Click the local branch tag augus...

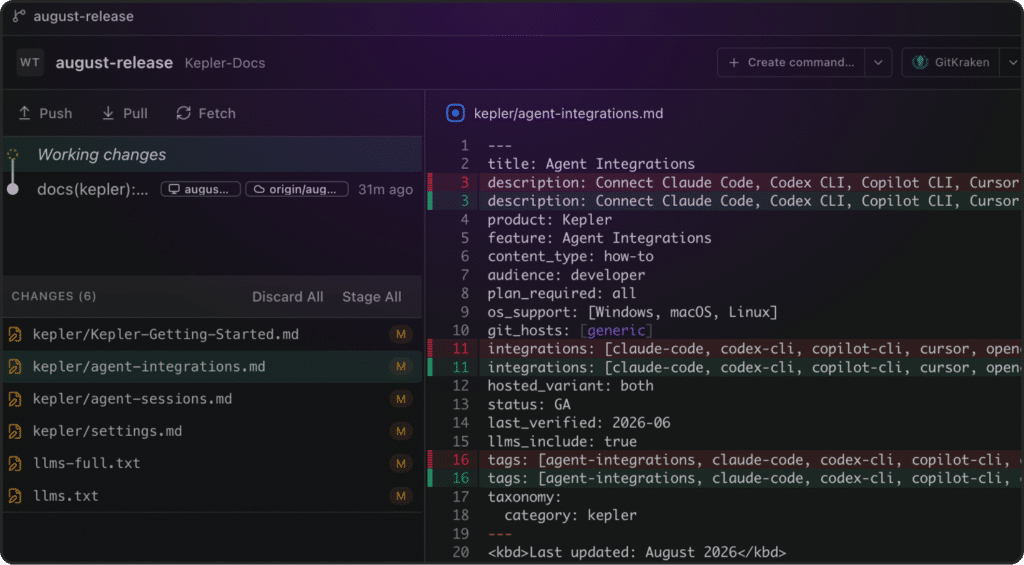(x=201, y=189)
